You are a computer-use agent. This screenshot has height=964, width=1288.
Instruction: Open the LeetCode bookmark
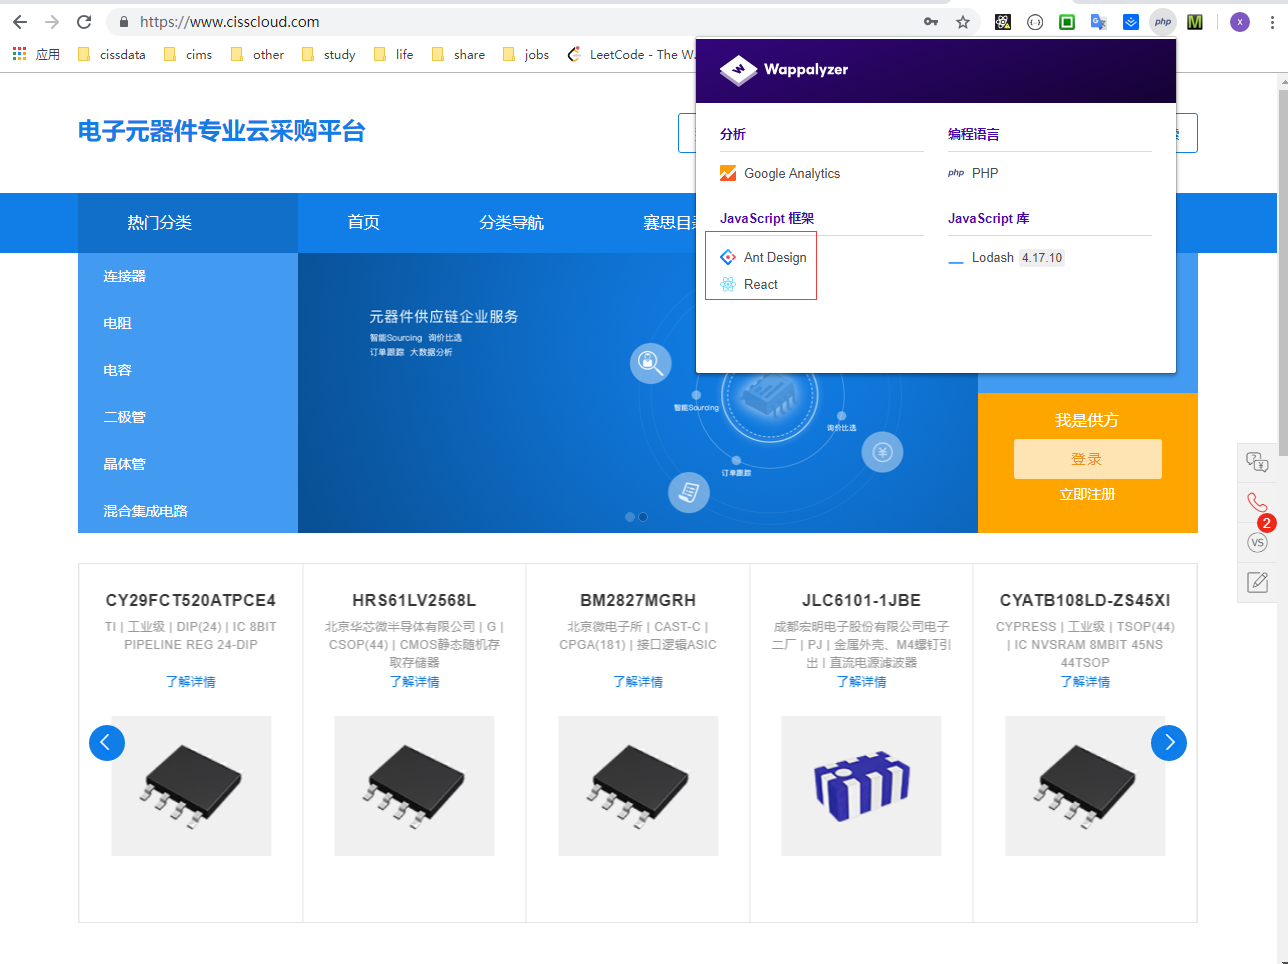[x=631, y=54]
